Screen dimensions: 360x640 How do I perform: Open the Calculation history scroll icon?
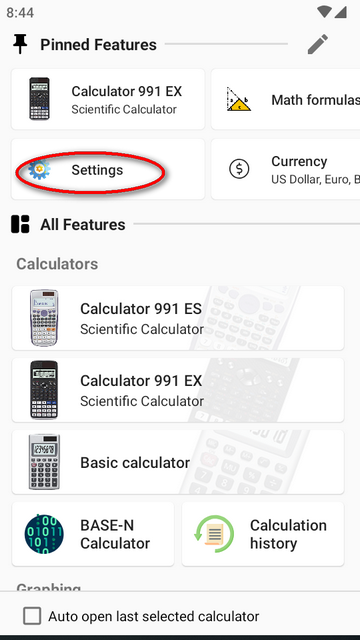pyautogui.click(x=214, y=534)
